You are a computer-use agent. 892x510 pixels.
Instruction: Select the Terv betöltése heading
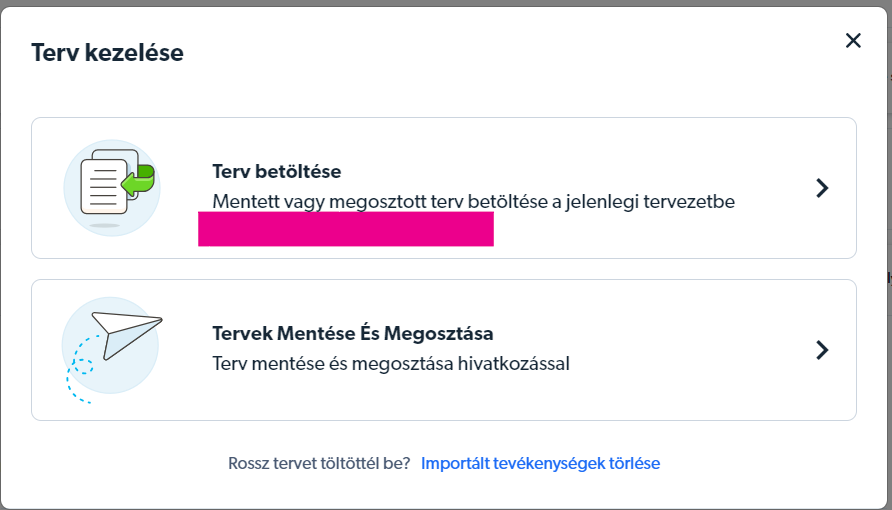pyautogui.click(x=277, y=172)
